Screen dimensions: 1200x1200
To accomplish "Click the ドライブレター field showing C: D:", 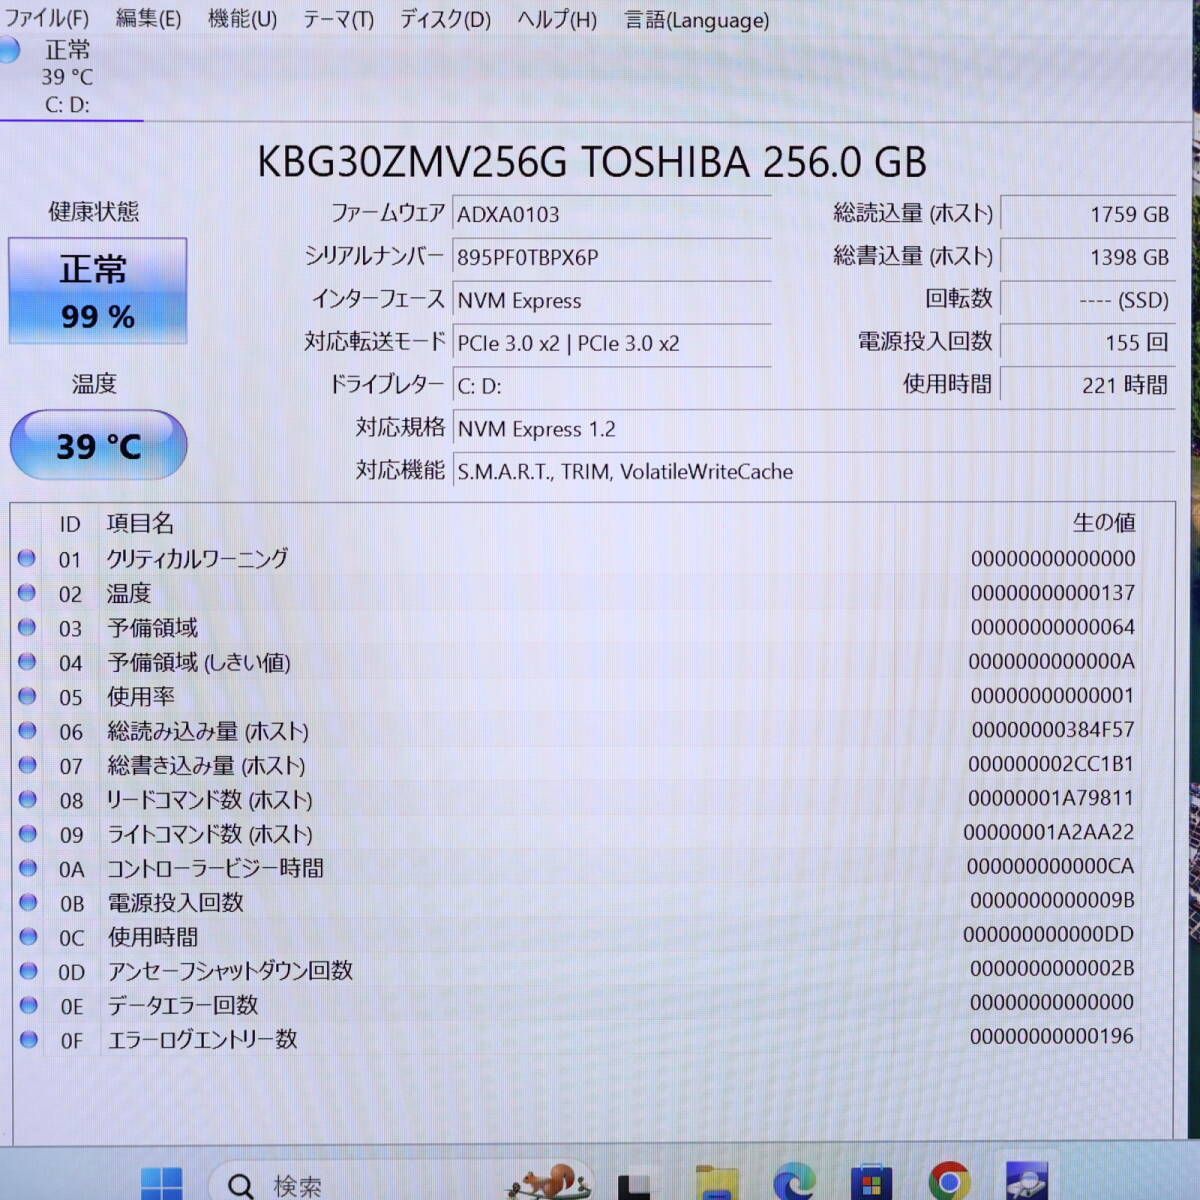I will 612,386.
